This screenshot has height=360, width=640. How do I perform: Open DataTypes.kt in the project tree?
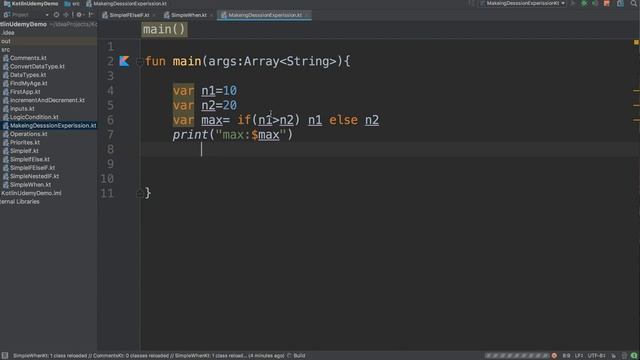[x=28, y=75]
